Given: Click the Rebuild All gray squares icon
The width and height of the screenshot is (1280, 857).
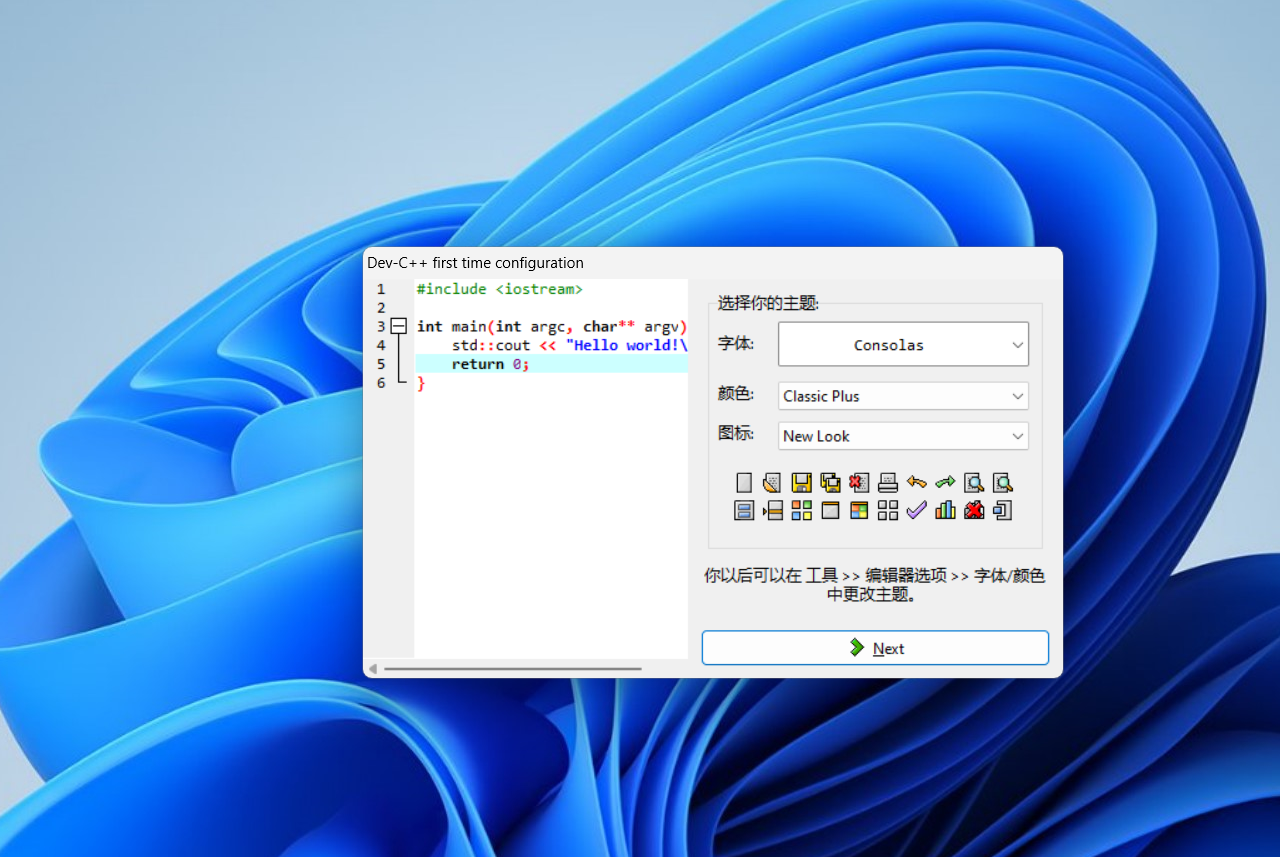Looking at the screenshot, I should [x=888, y=511].
